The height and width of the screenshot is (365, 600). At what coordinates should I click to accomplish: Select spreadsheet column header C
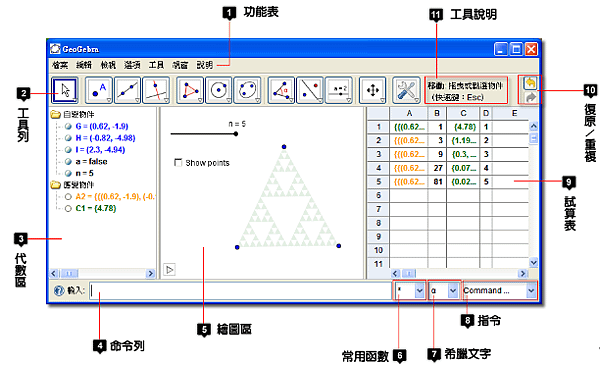point(463,113)
